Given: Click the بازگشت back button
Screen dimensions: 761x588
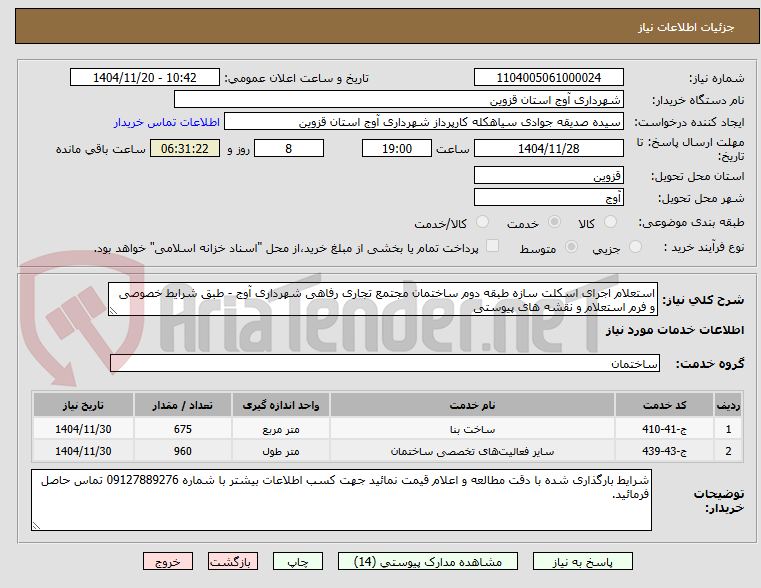Looking at the screenshot, I should (x=232, y=561).
